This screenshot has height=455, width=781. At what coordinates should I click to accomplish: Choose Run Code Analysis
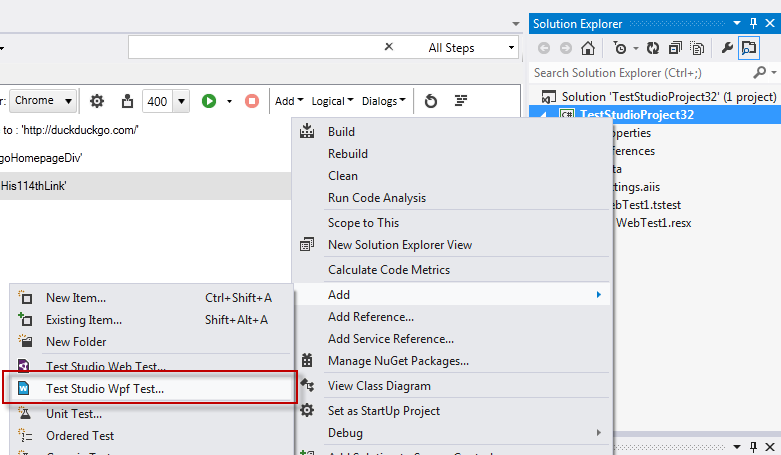[x=451, y=197]
